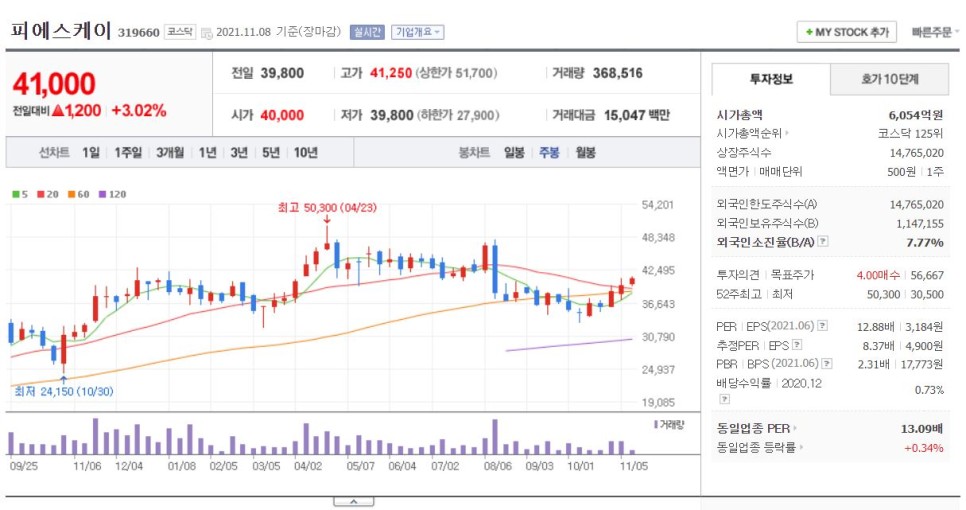
Task: Click the 목표주가 56,667 value
Action: pyautogui.click(x=927, y=275)
